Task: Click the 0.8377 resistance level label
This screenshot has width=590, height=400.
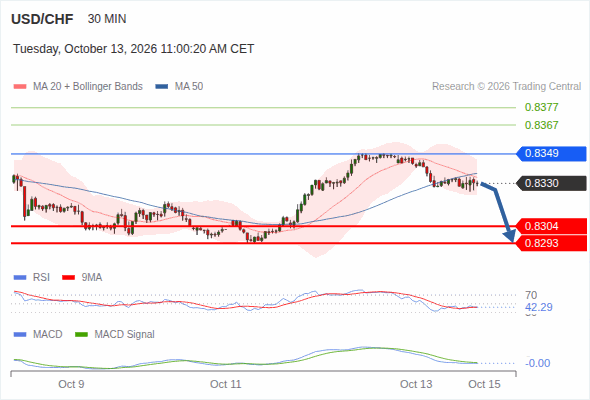Action: [x=541, y=107]
